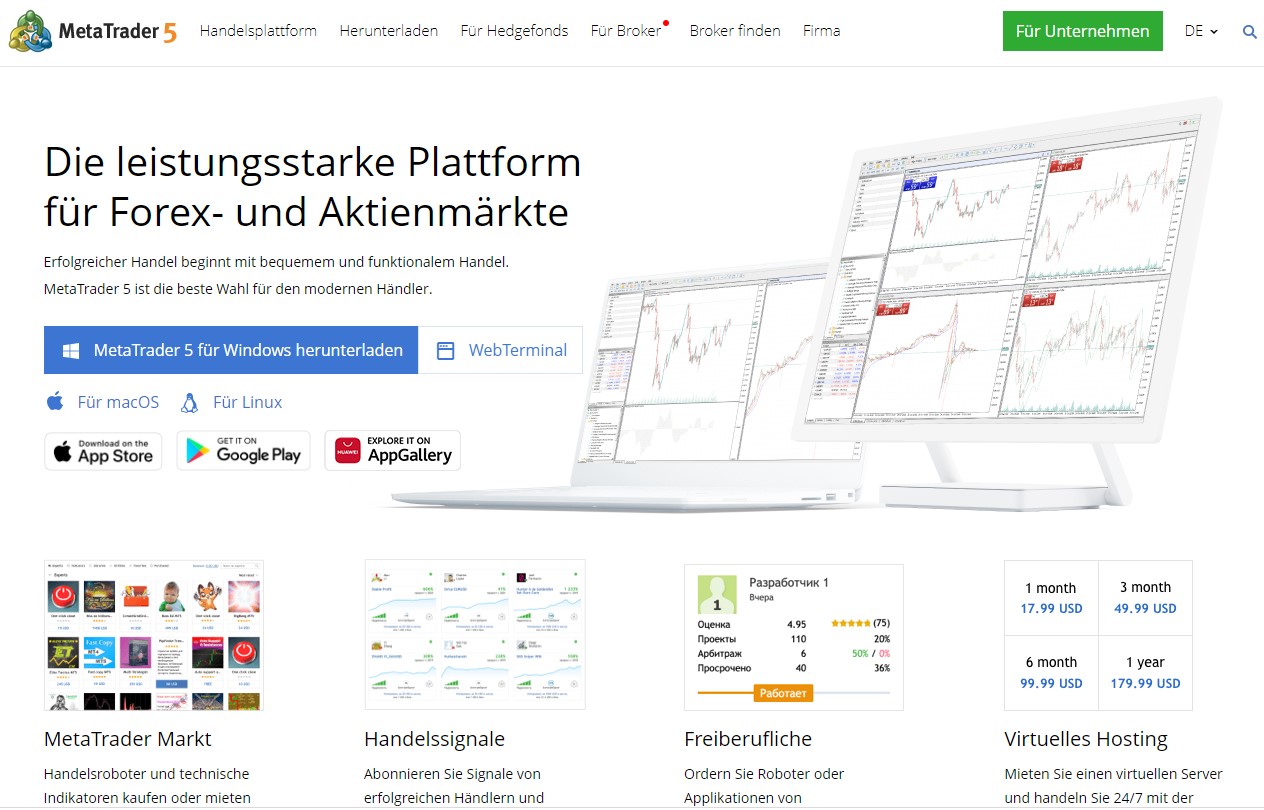Open the Freiberufliche heading link
1264x810 pixels.
click(x=748, y=739)
